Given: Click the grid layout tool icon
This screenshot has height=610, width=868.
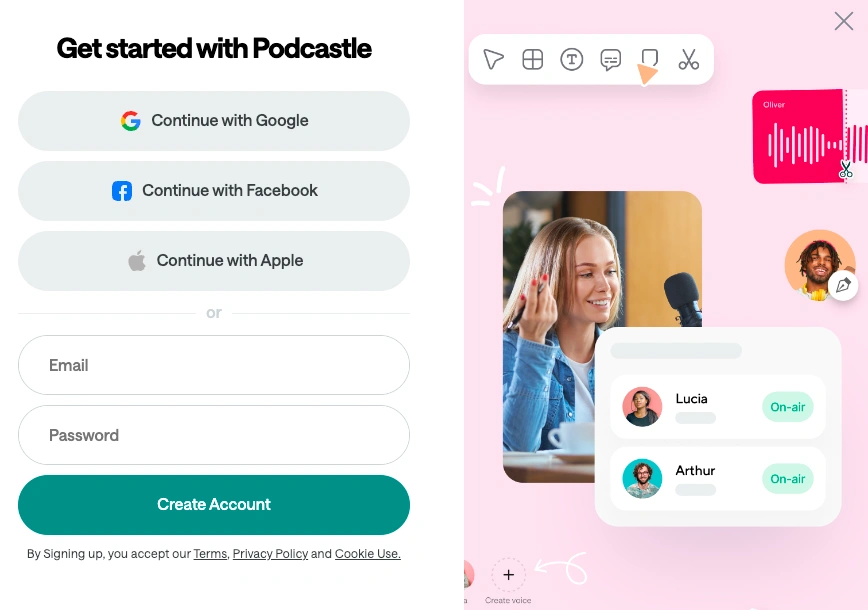Looking at the screenshot, I should click(533, 60).
